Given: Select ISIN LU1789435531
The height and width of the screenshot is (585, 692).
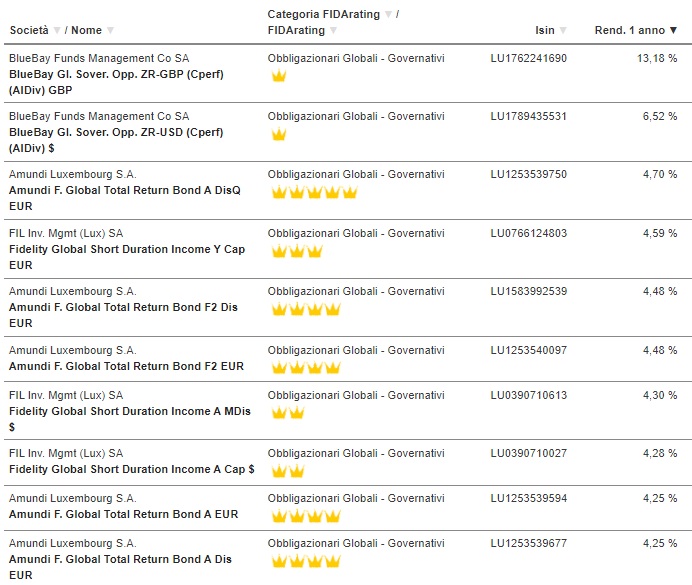Looking at the screenshot, I should tap(528, 116).
